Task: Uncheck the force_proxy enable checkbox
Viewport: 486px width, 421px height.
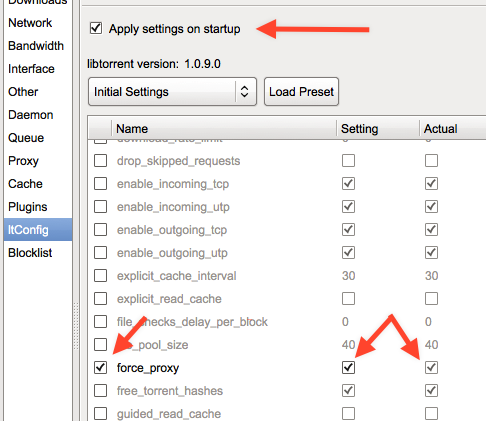Action: coord(100,368)
